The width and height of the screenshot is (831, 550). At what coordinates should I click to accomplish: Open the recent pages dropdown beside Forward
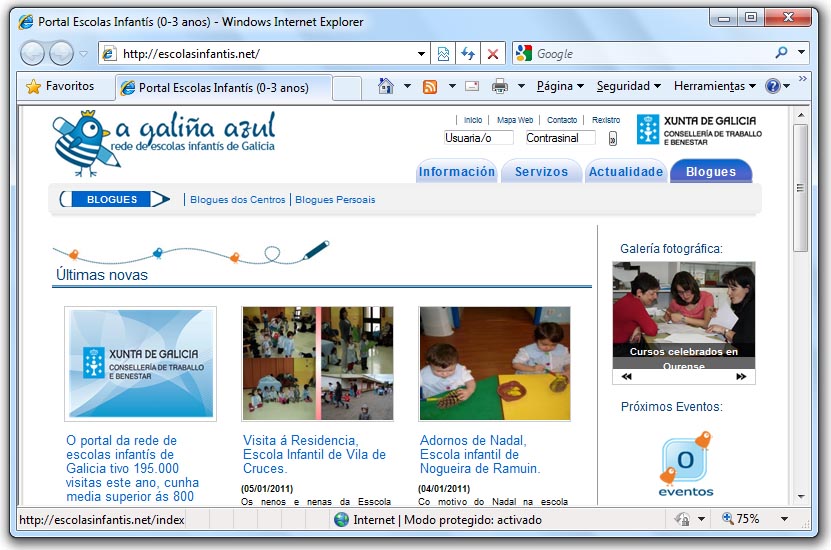(83, 54)
